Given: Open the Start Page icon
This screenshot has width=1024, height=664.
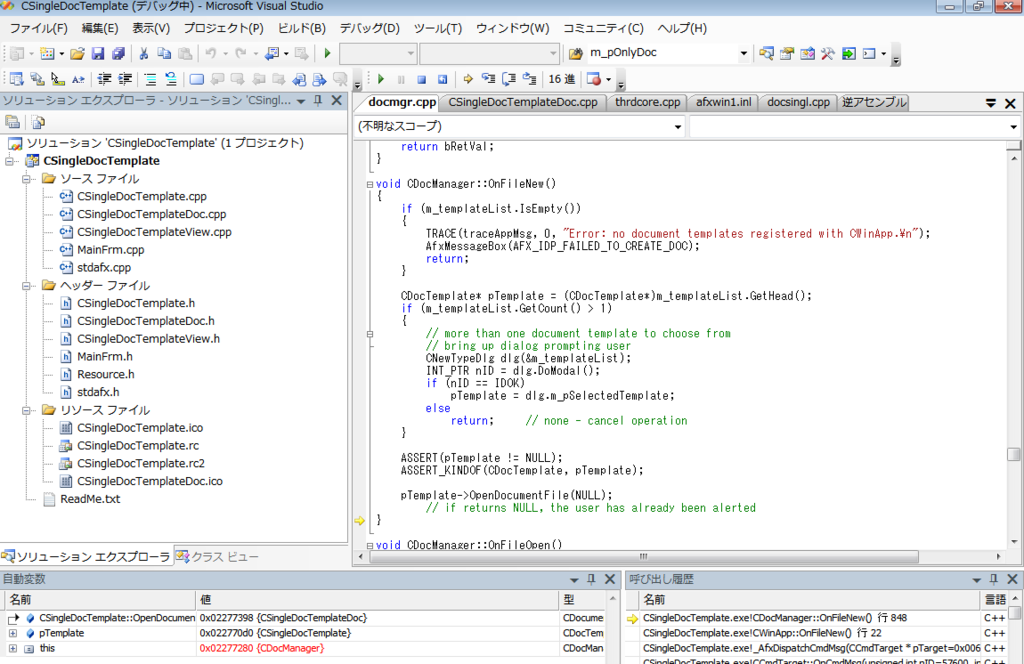Looking at the screenshot, I should (x=848, y=54).
